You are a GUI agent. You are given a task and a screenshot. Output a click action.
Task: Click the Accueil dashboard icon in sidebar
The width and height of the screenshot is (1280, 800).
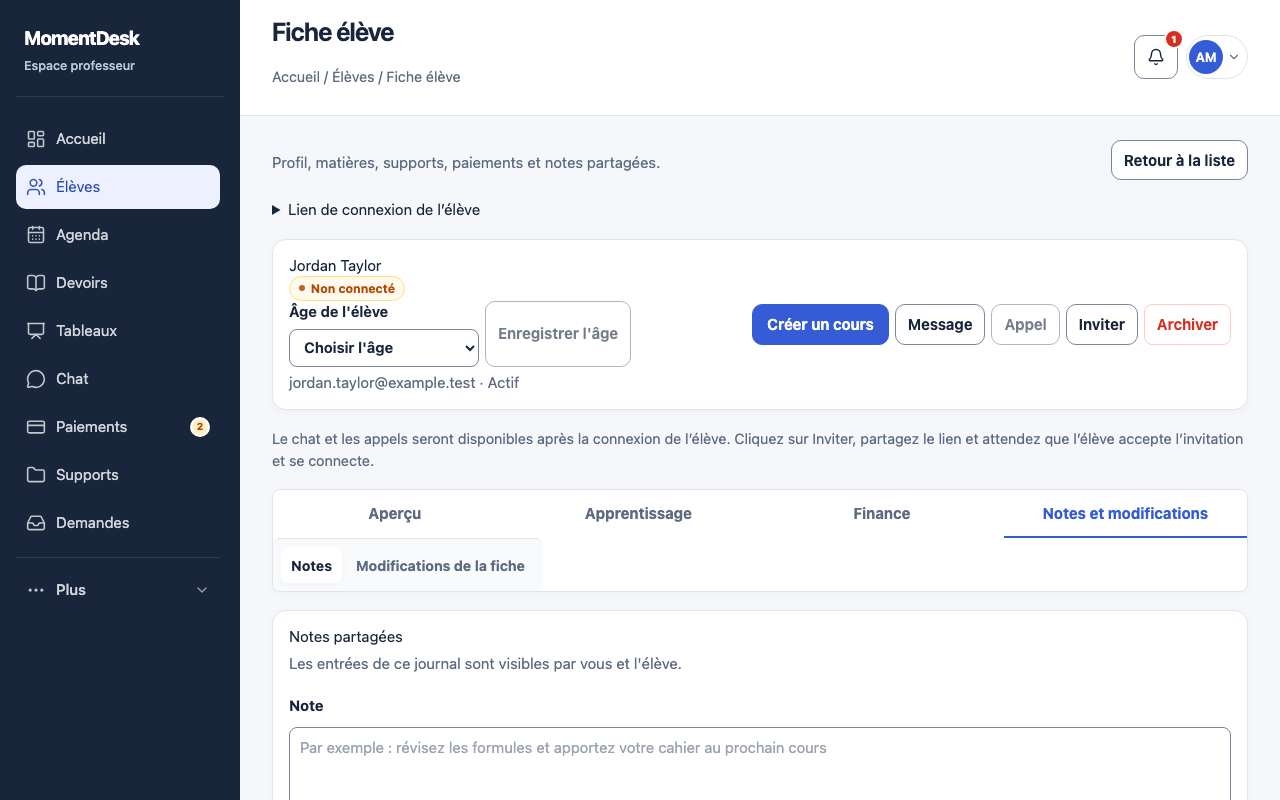(x=36, y=139)
